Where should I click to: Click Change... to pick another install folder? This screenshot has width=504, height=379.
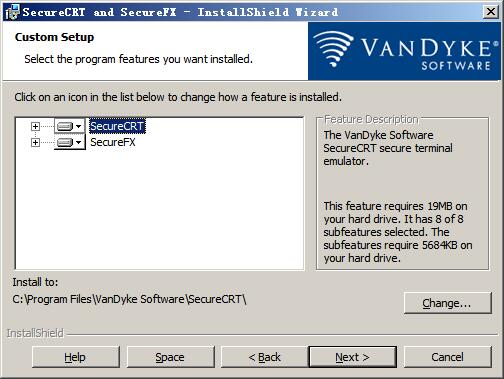point(448,303)
